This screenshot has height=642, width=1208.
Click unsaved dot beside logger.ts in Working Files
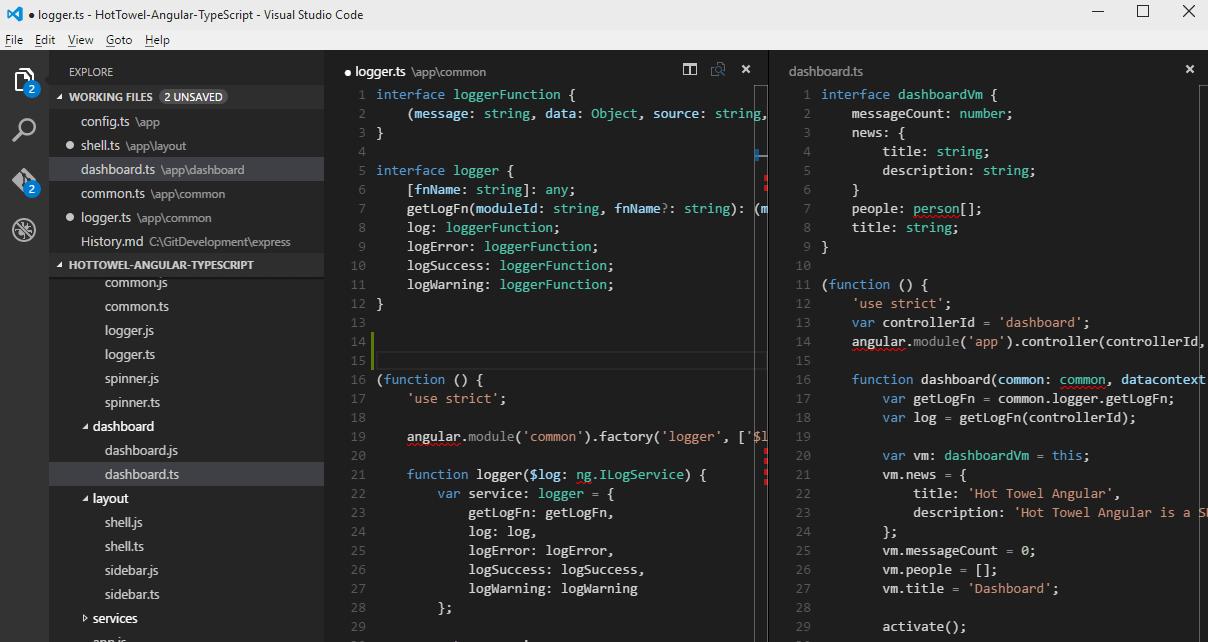coord(70,217)
